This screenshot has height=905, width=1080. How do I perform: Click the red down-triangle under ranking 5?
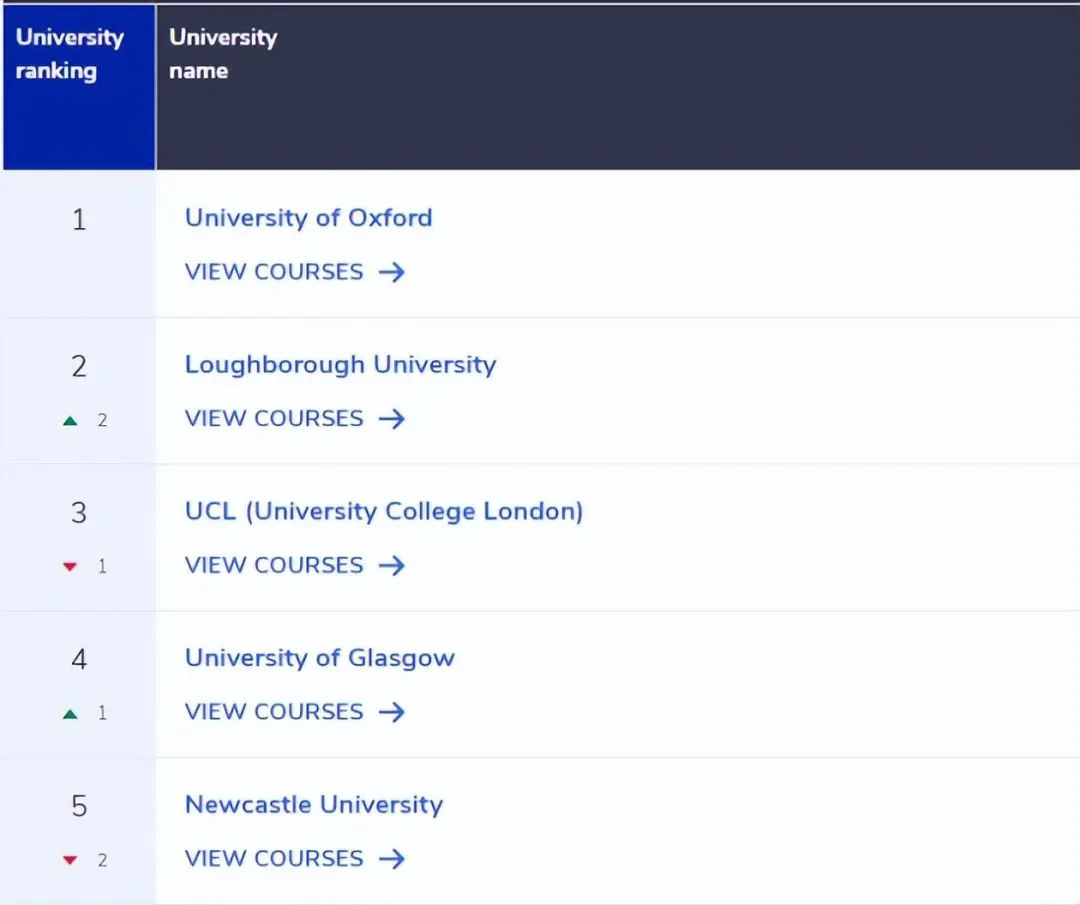[70, 860]
